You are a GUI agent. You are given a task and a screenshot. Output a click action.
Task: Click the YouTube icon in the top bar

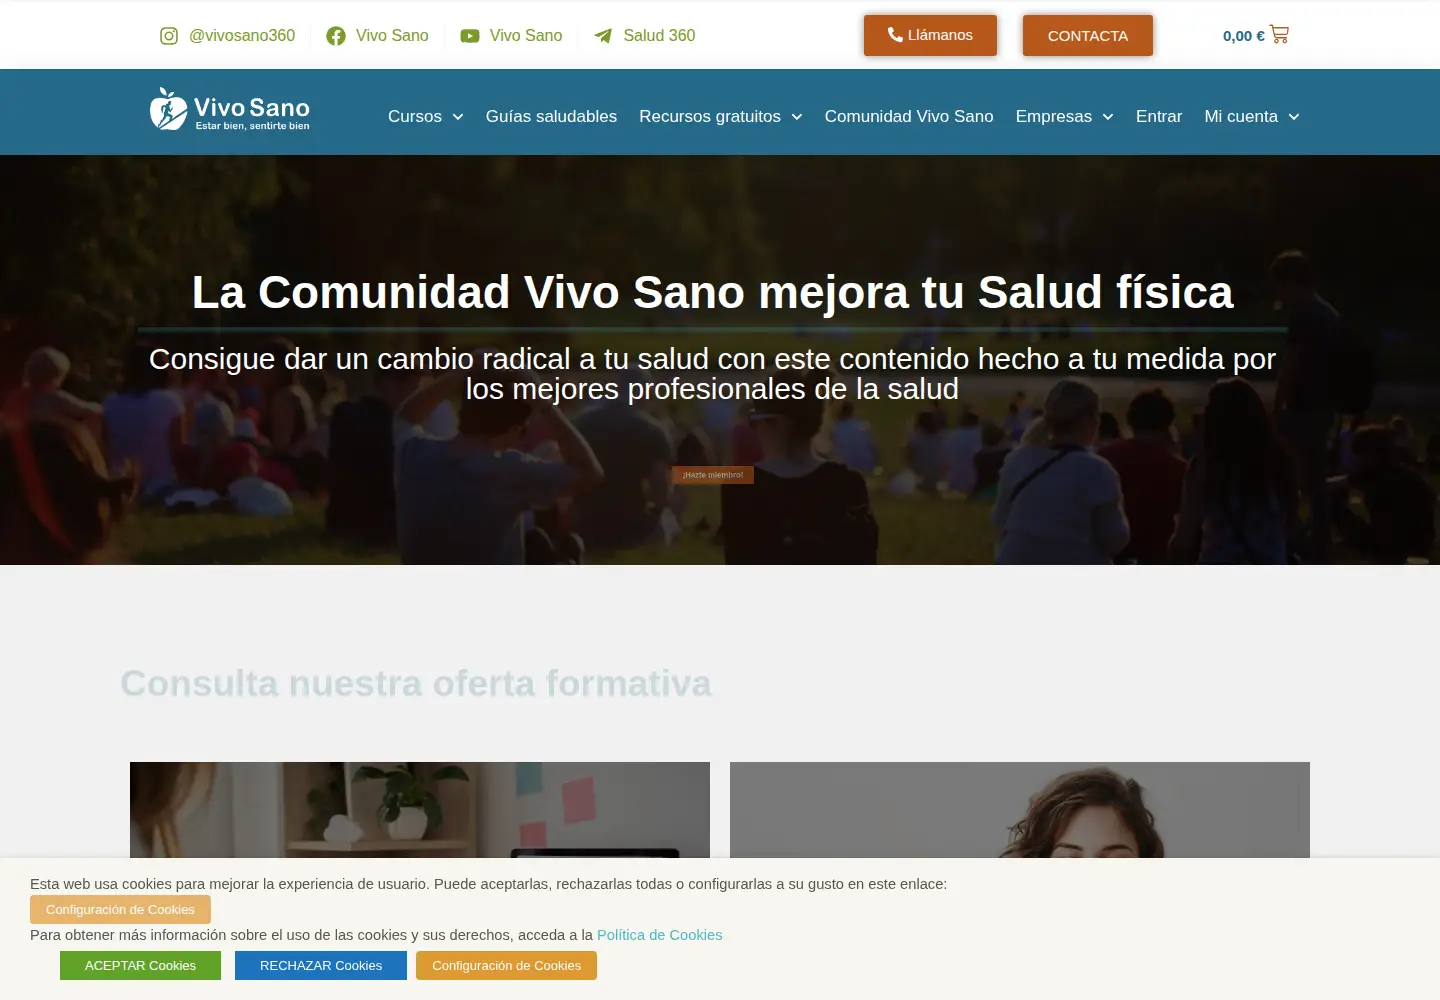coord(470,36)
